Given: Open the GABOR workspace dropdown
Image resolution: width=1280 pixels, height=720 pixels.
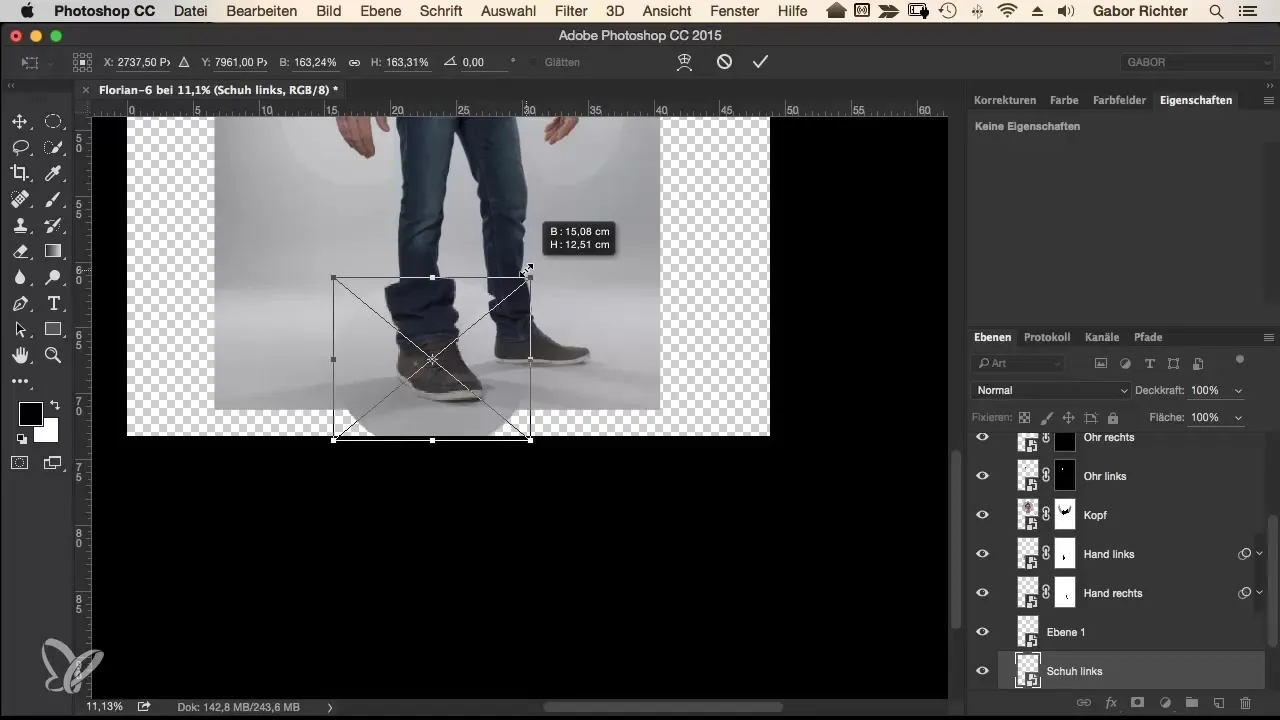Looking at the screenshot, I should point(1196,62).
